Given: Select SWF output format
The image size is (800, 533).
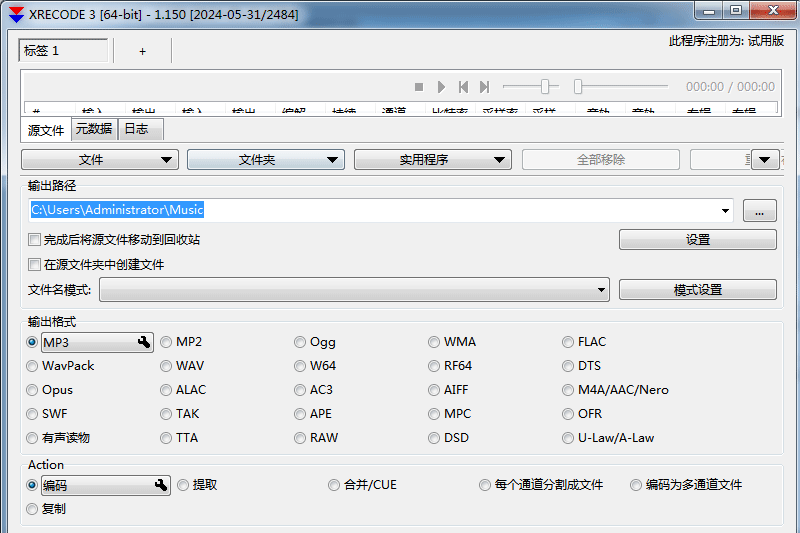Looking at the screenshot, I should [x=32, y=414].
